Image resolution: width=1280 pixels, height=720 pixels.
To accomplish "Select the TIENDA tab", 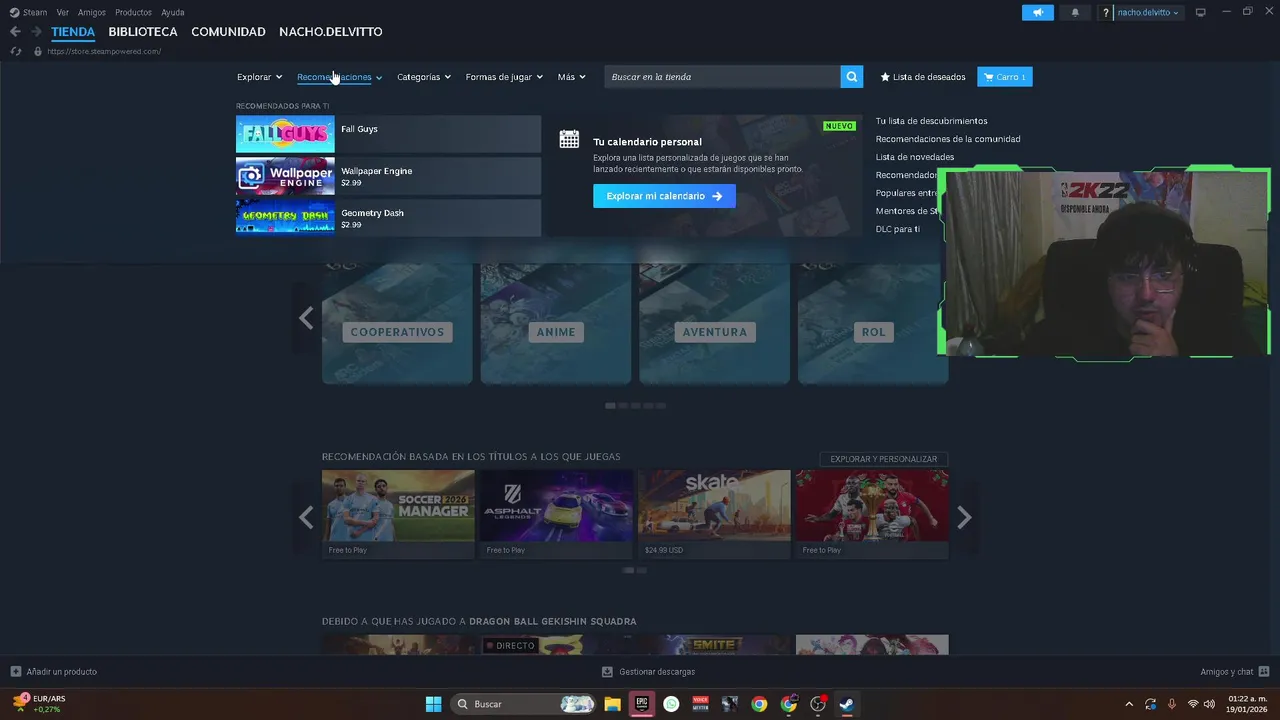I will coord(73,32).
